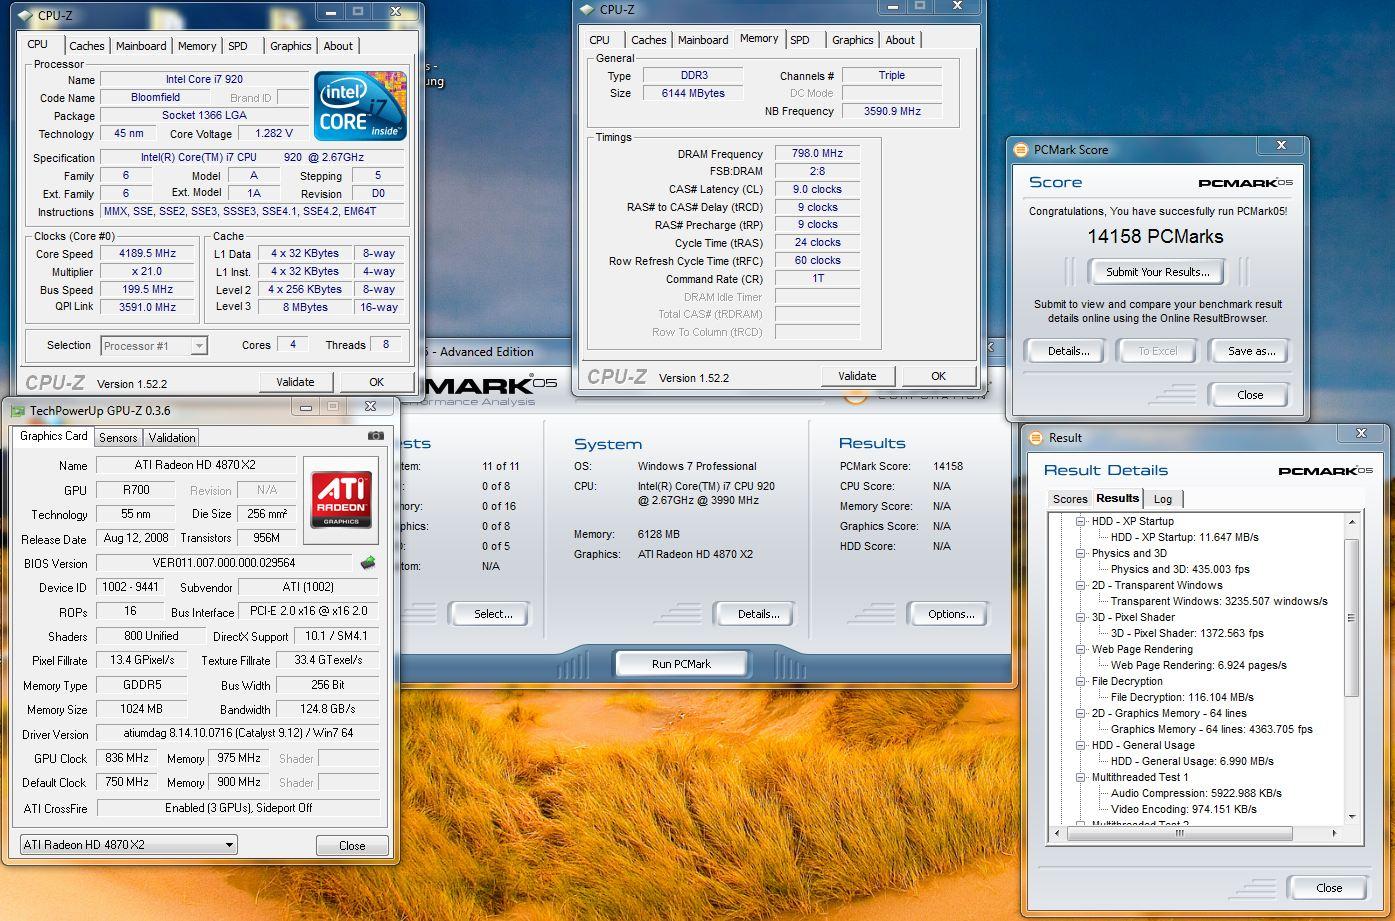Screen dimensions: 1395x921
Task: Click the Result list horizontal scrollbar
Action: (1178, 832)
